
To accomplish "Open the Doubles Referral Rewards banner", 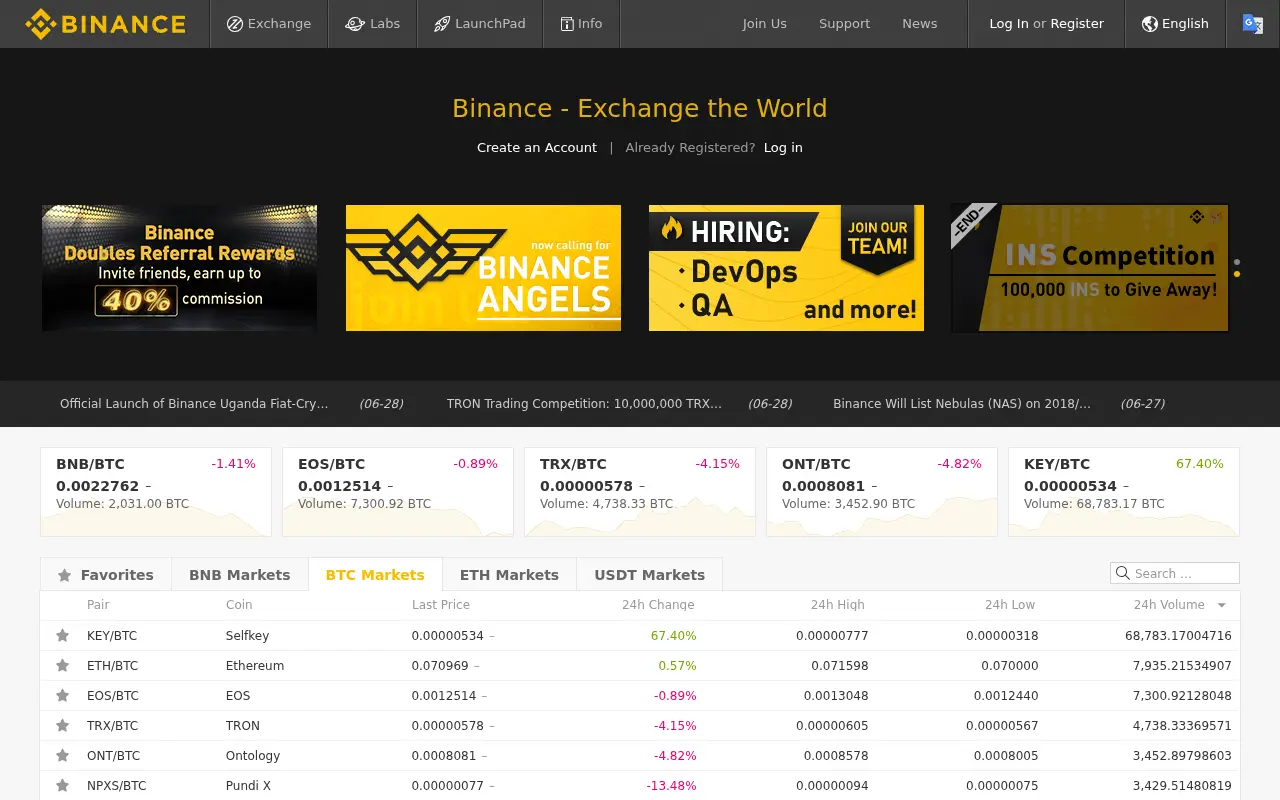I will pyautogui.click(x=179, y=268).
